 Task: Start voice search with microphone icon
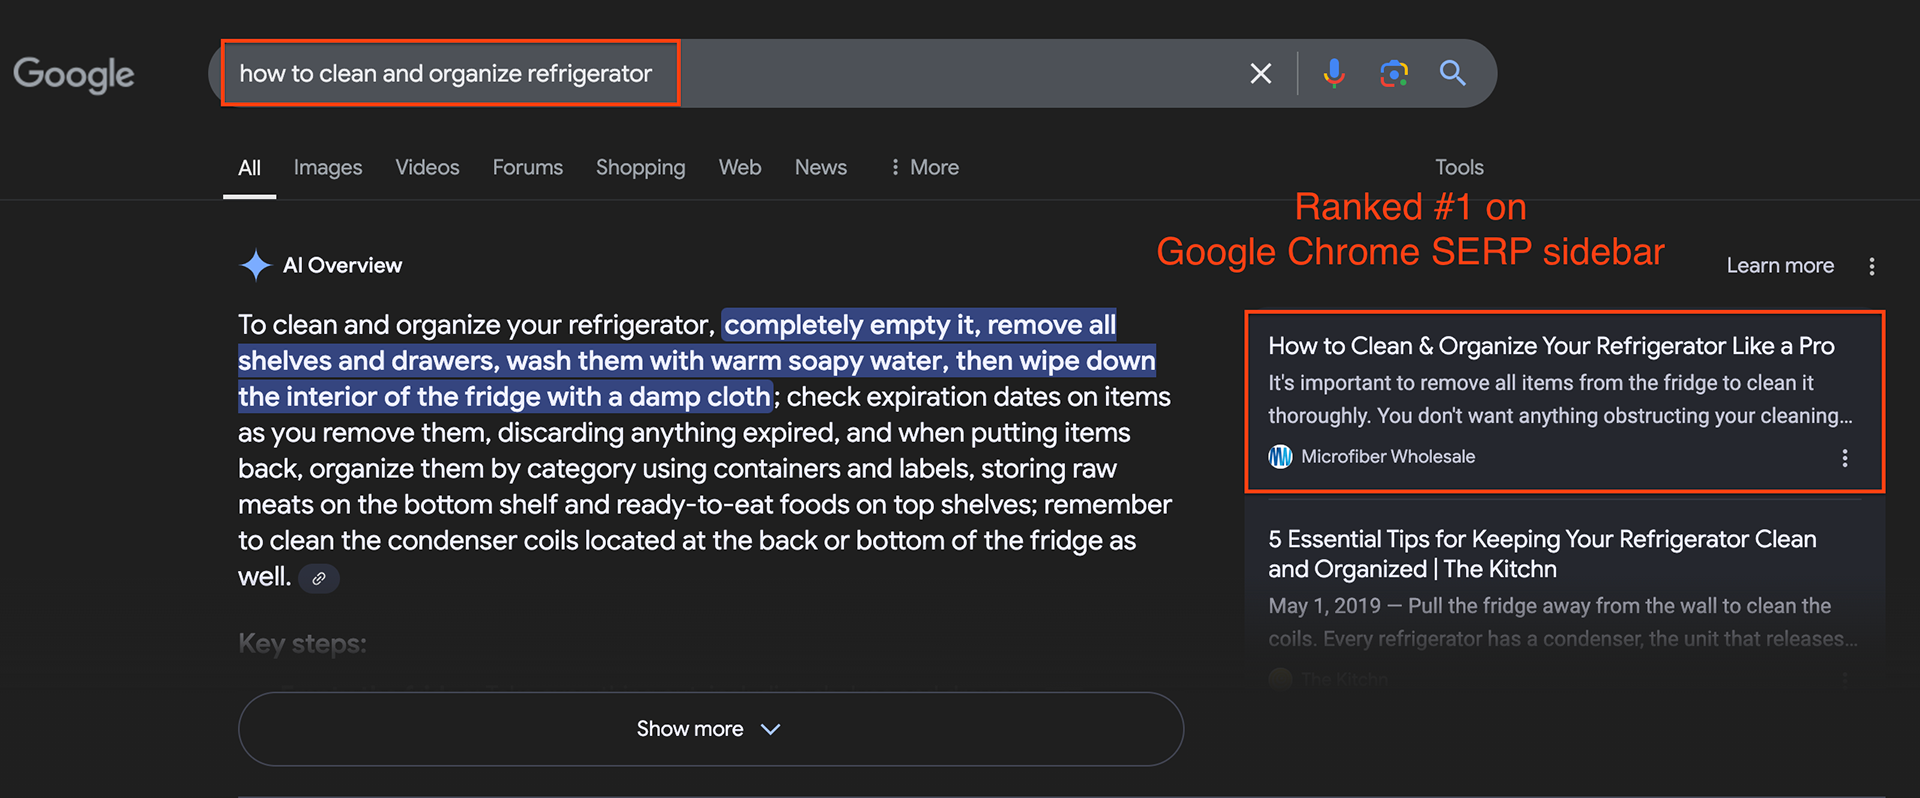click(x=1333, y=73)
